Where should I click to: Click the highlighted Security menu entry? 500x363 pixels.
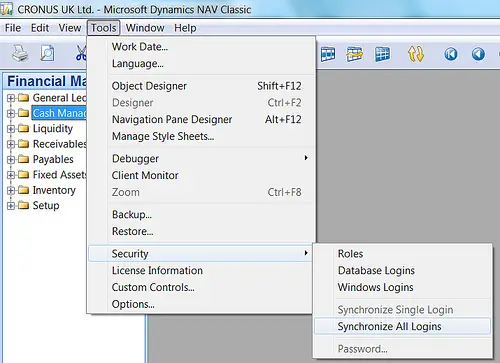[x=200, y=254]
